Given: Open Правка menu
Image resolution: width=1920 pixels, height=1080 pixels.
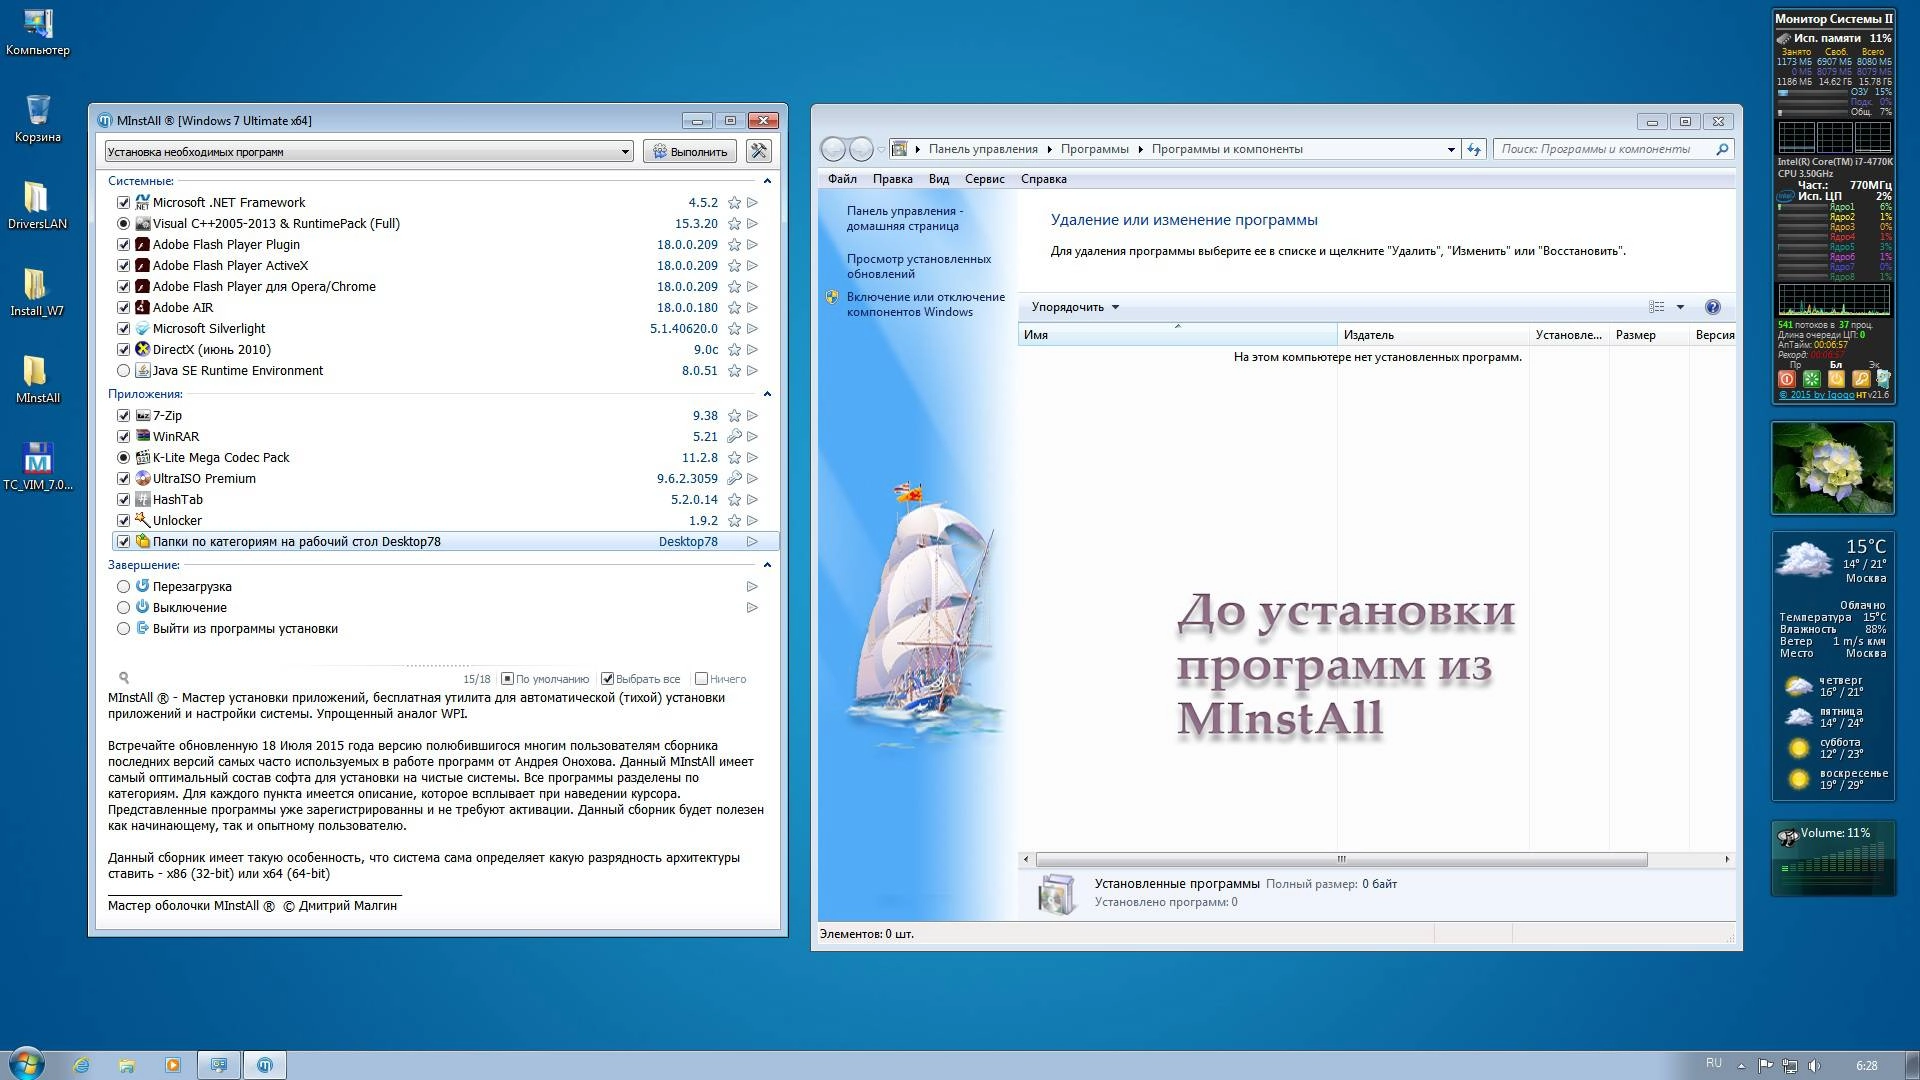Looking at the screenshot, I should coord(892,179).
